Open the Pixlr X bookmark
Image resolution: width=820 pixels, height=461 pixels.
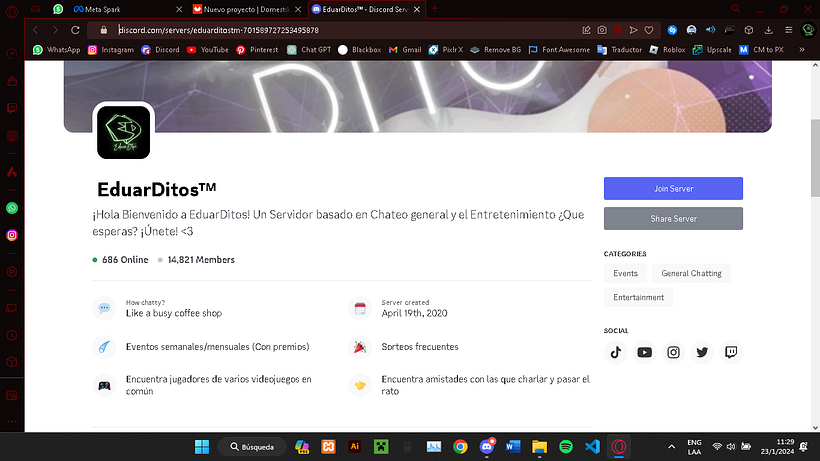point(446,50)
